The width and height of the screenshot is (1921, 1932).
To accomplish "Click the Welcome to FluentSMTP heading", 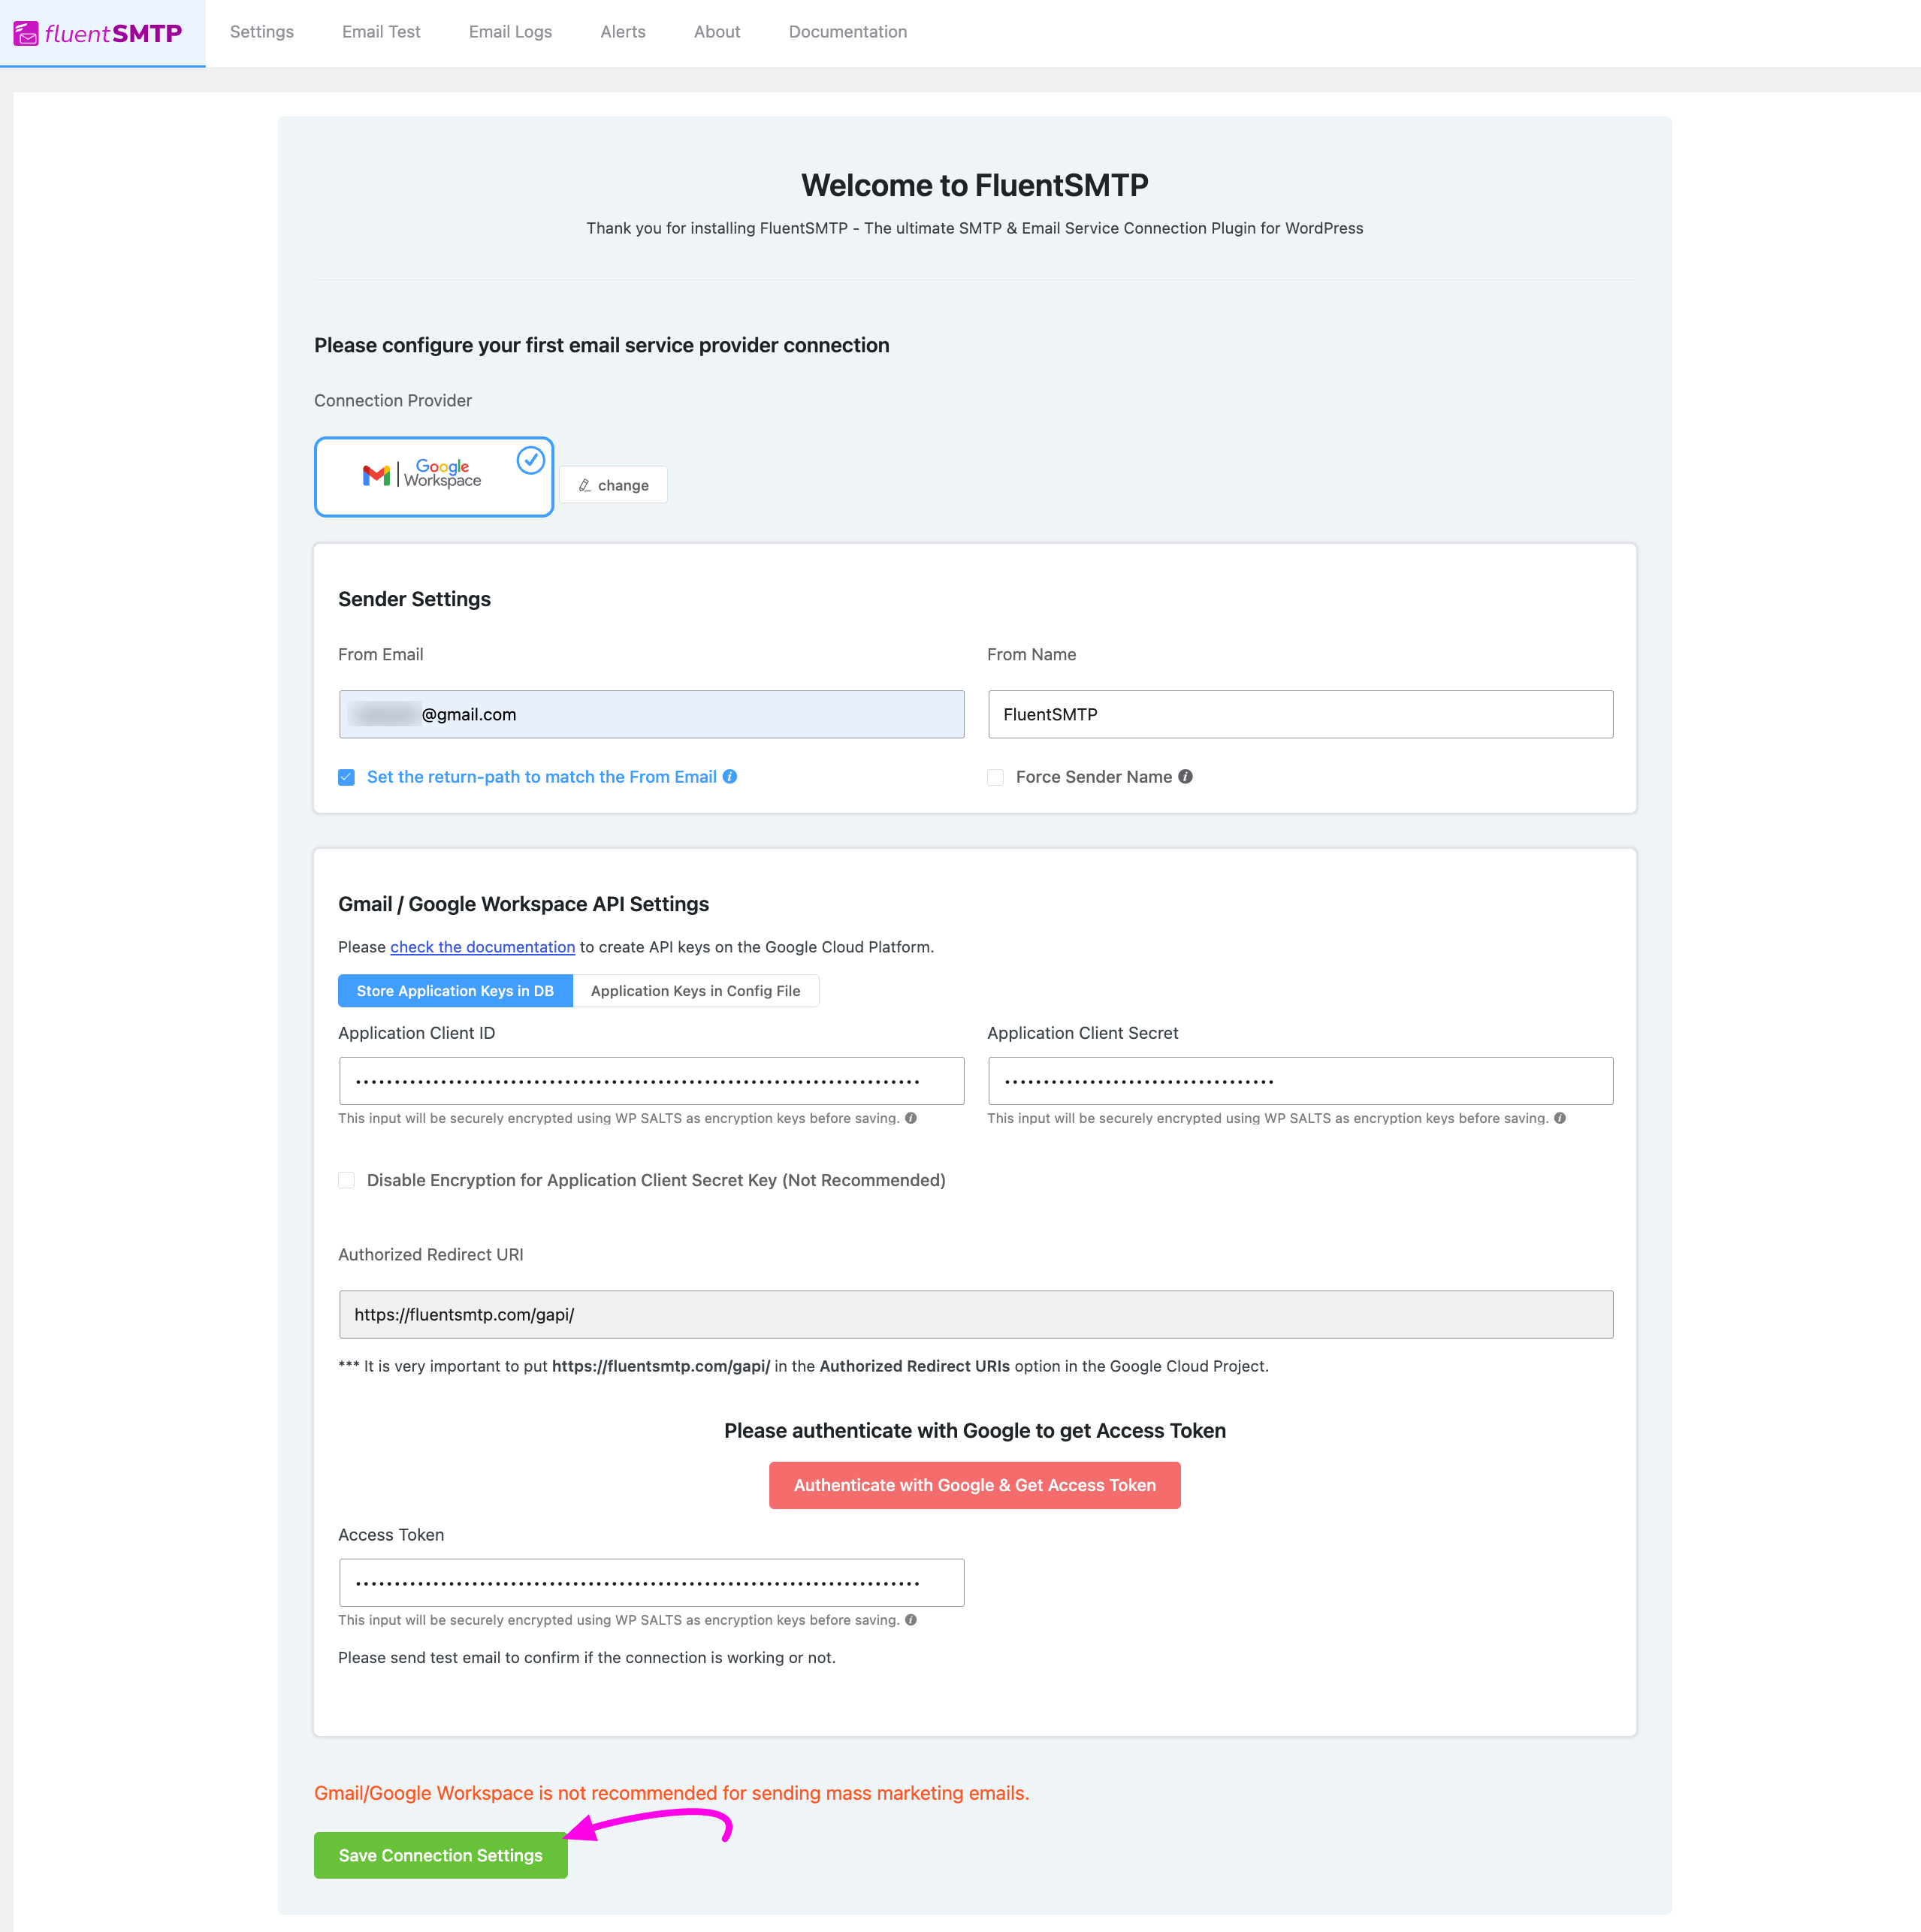I will (975, 185).
